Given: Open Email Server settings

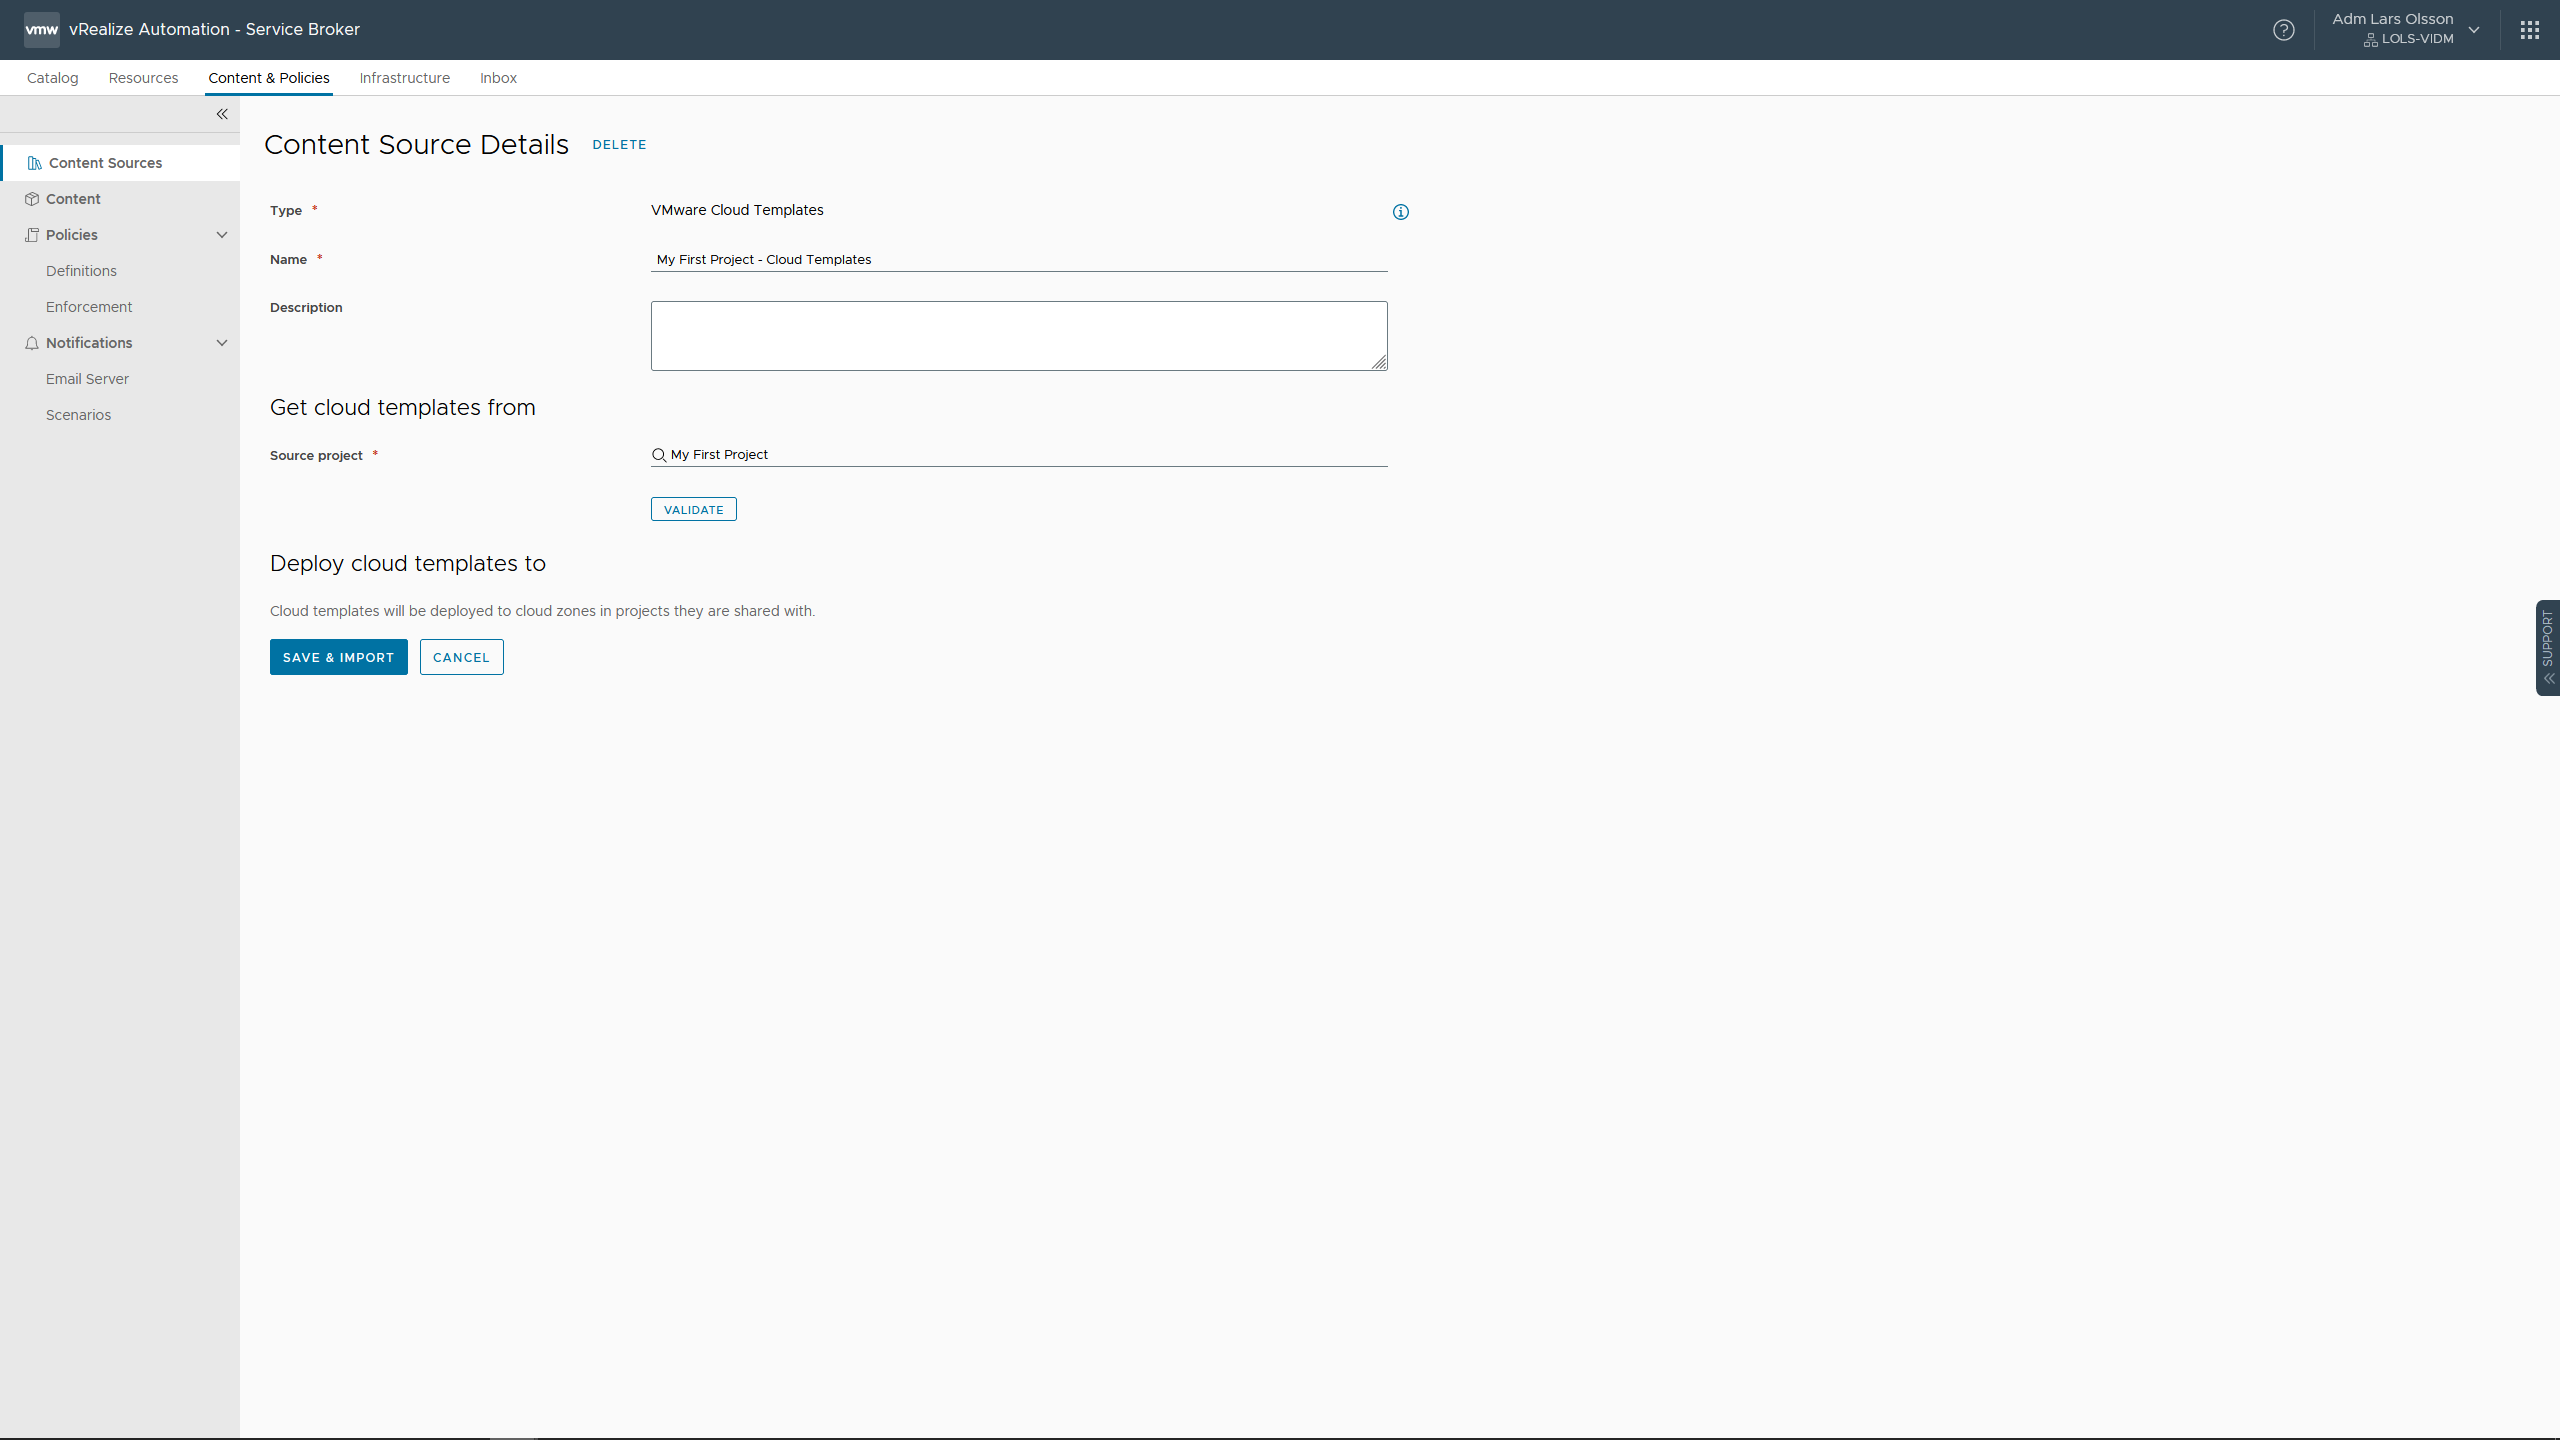Looking at the screenshot, I should point(87,379).
